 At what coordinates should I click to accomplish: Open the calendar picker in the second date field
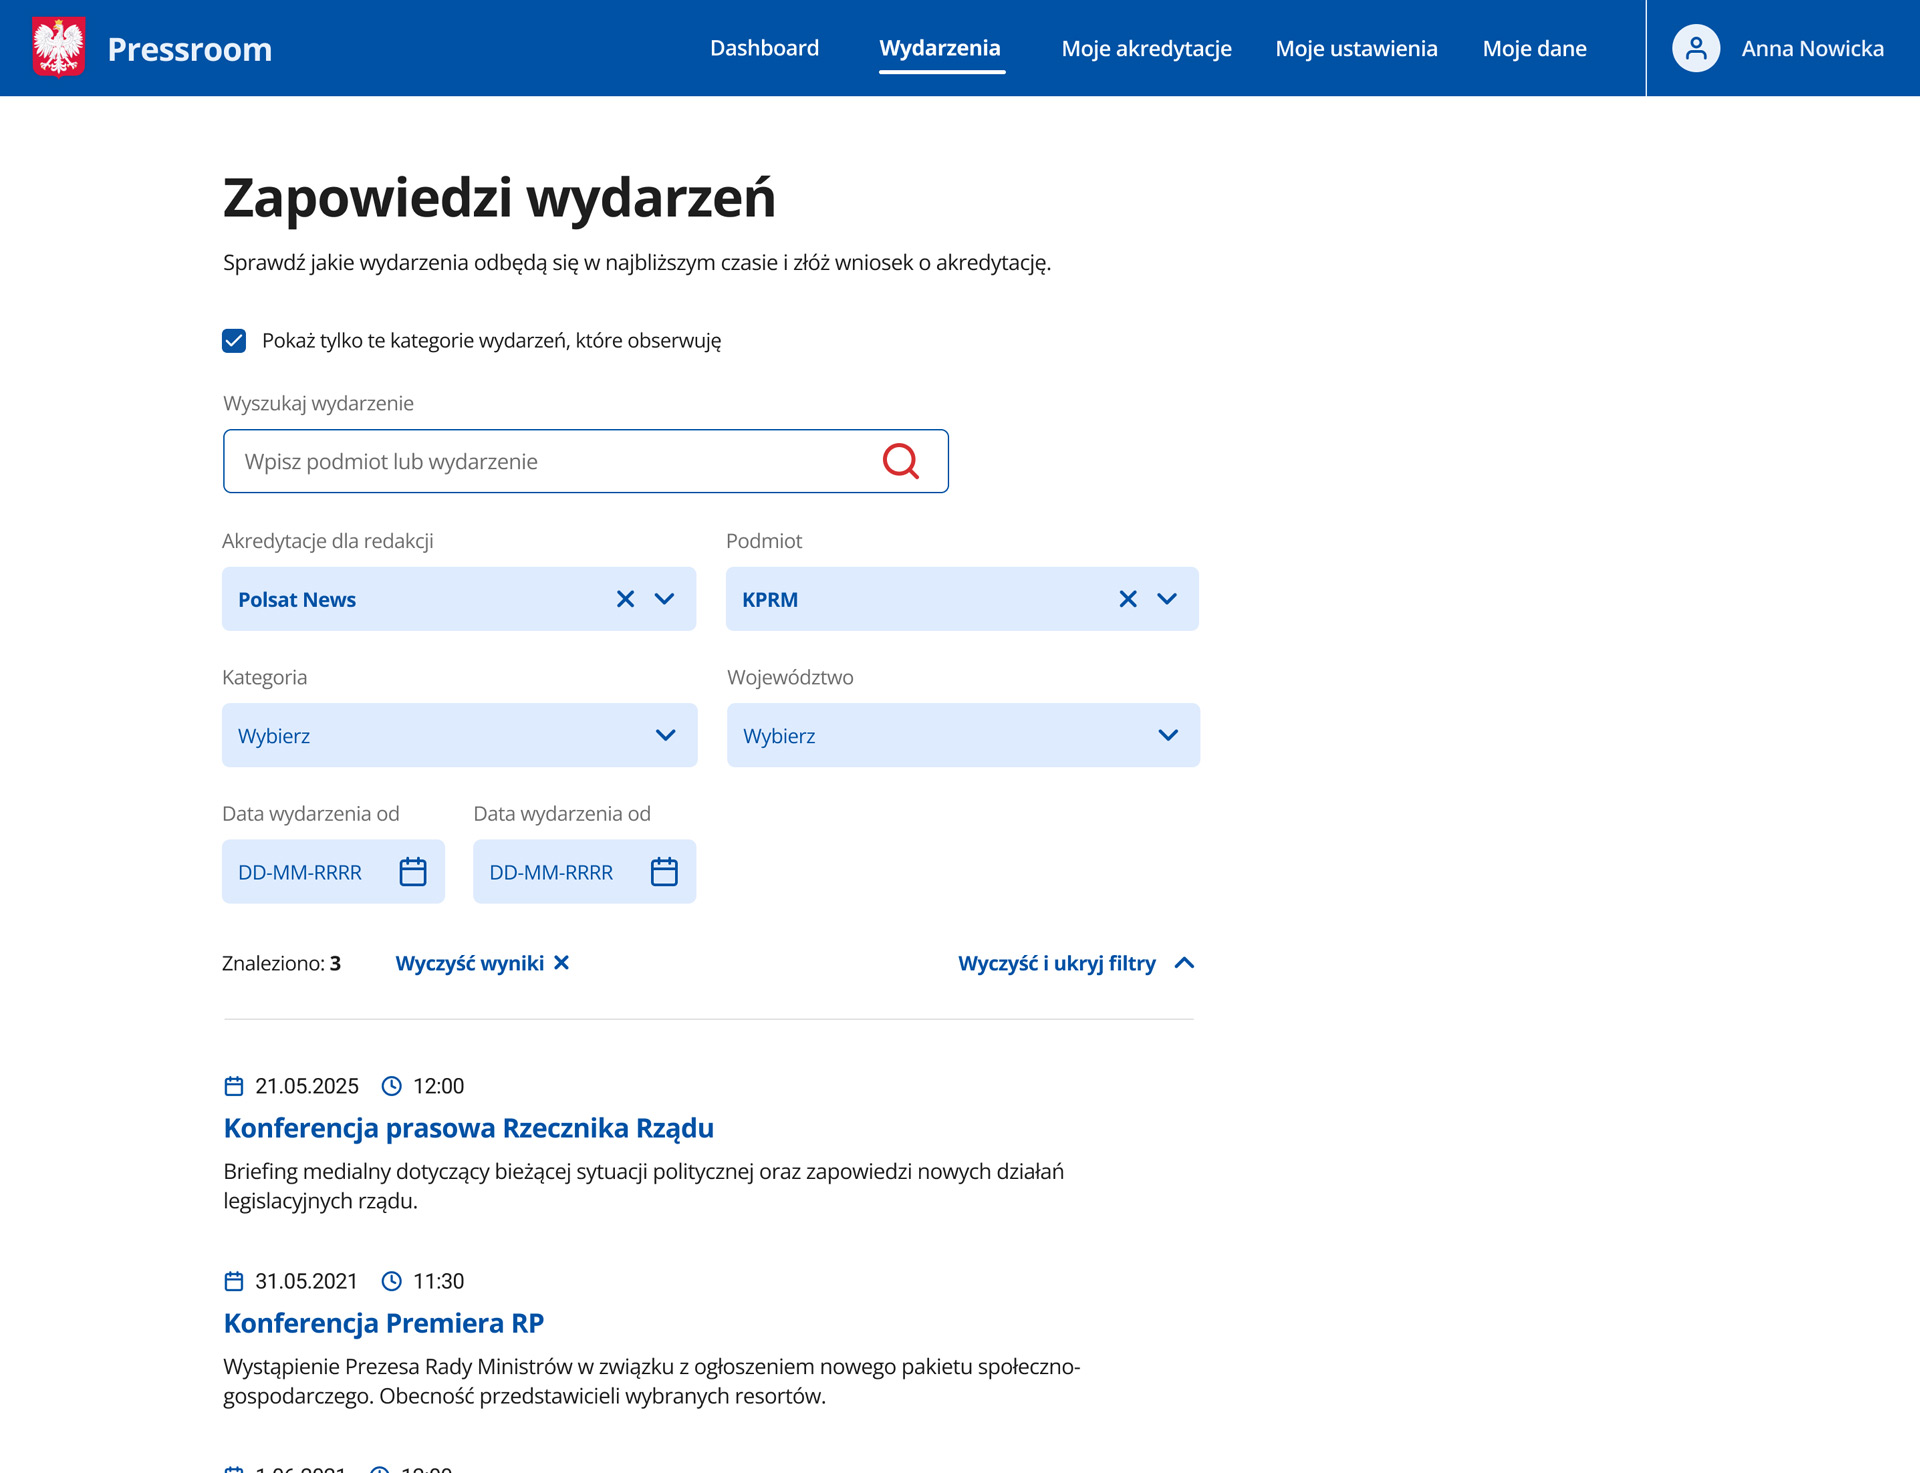coord(664,872)
